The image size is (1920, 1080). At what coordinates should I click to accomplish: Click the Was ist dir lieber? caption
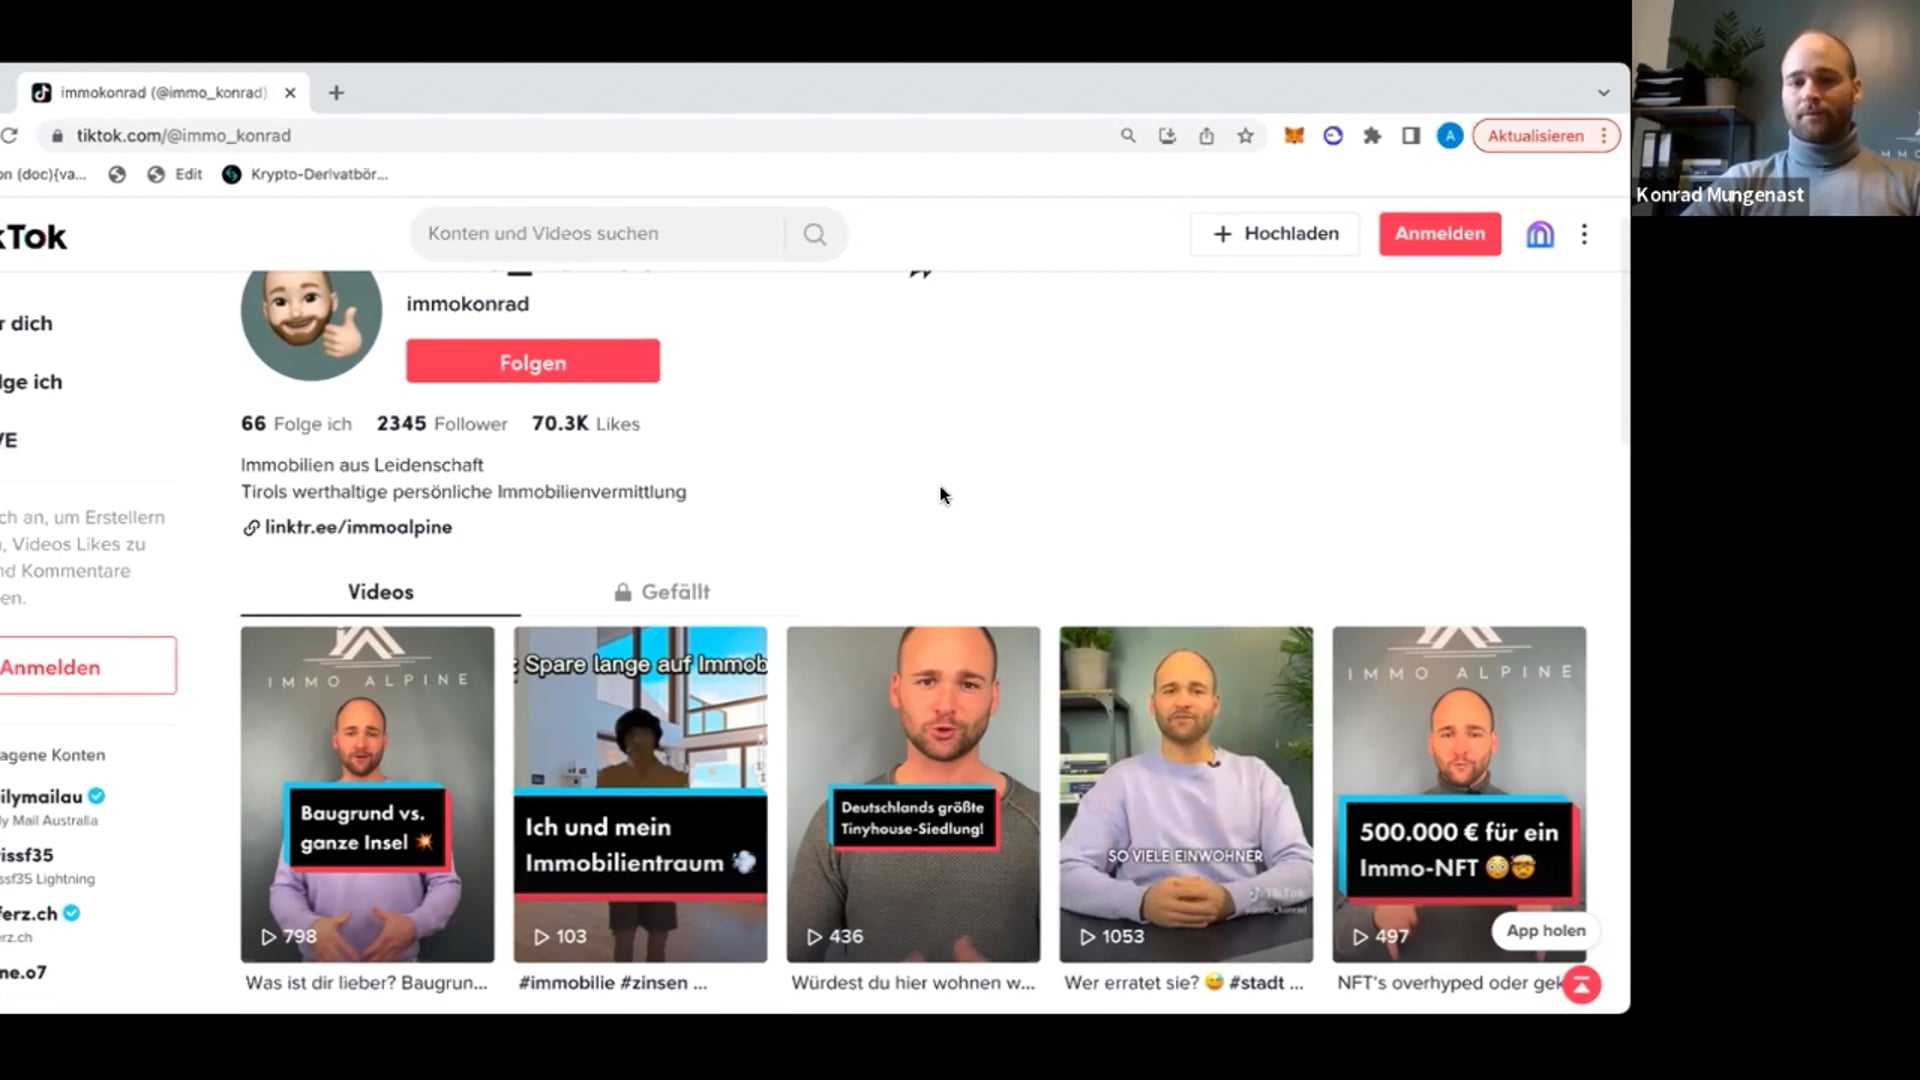pos(366,982)
